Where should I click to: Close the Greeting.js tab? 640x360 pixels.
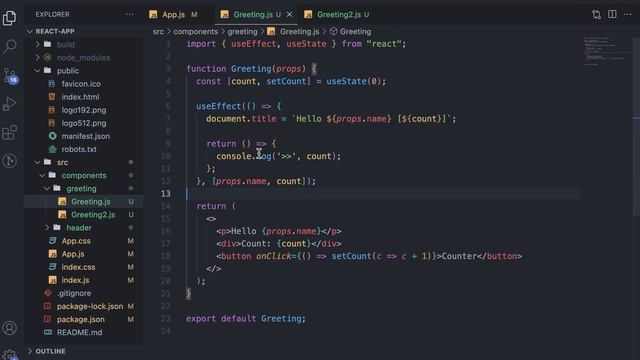click(x=289, y=14)
